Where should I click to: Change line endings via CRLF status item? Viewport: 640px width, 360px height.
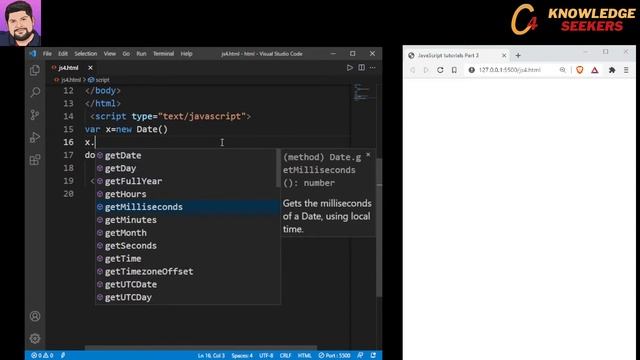(x=285, y=356)
